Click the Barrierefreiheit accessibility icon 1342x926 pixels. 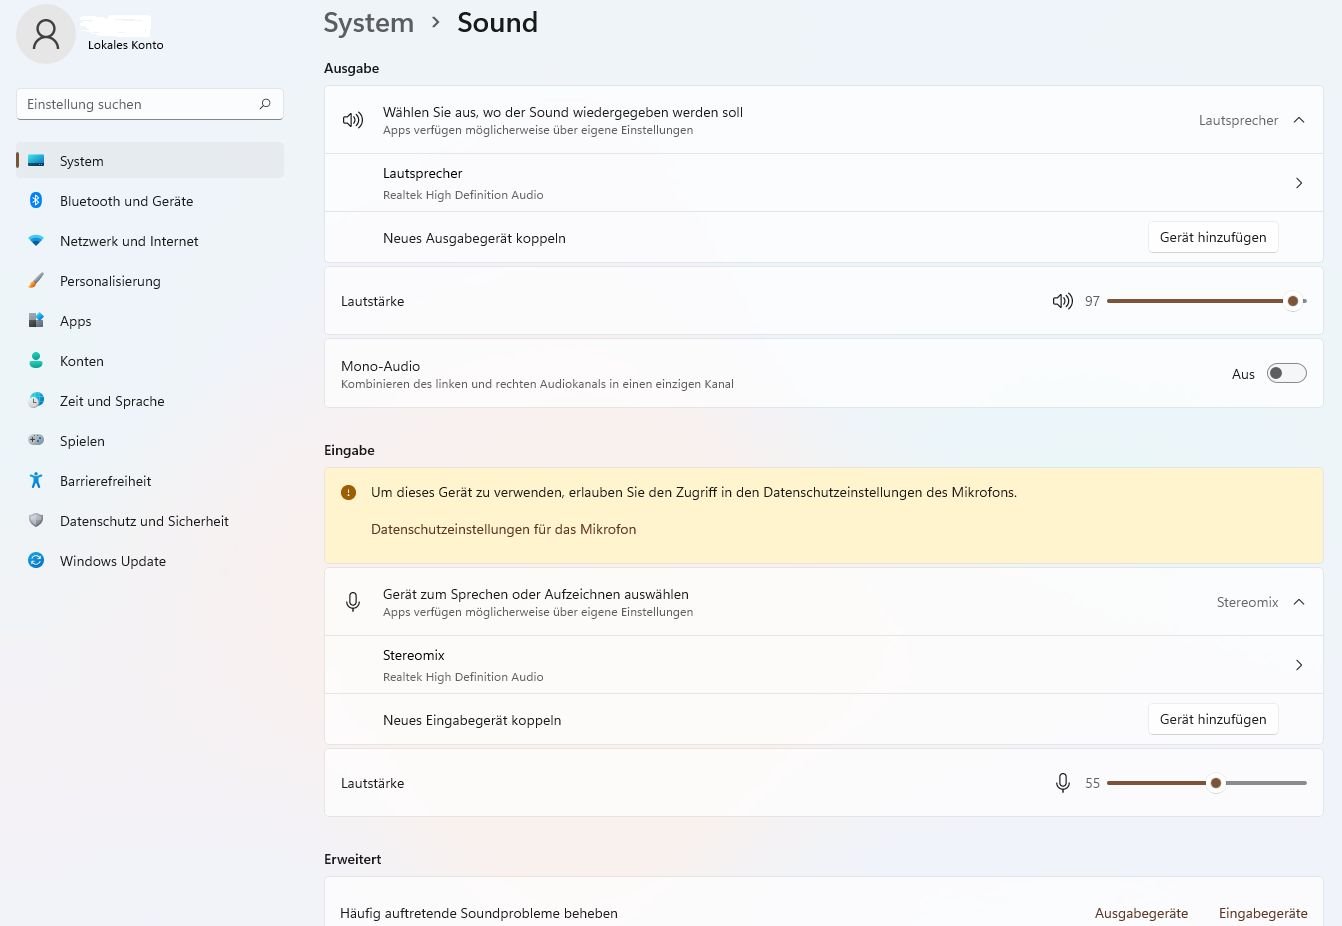(x=36, y=481)
